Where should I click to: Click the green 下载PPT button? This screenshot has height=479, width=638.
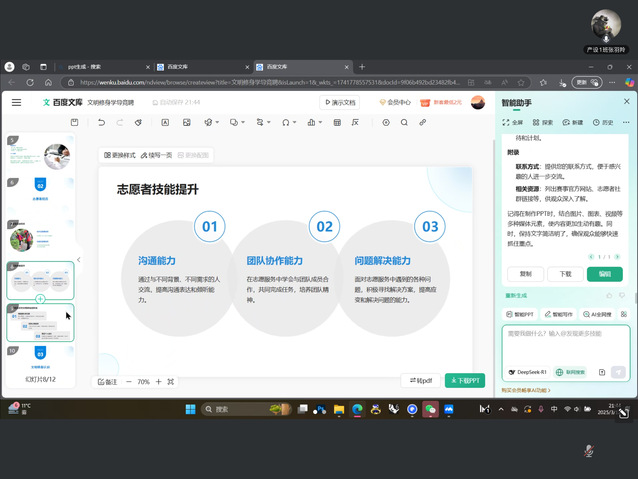(464, 381)
